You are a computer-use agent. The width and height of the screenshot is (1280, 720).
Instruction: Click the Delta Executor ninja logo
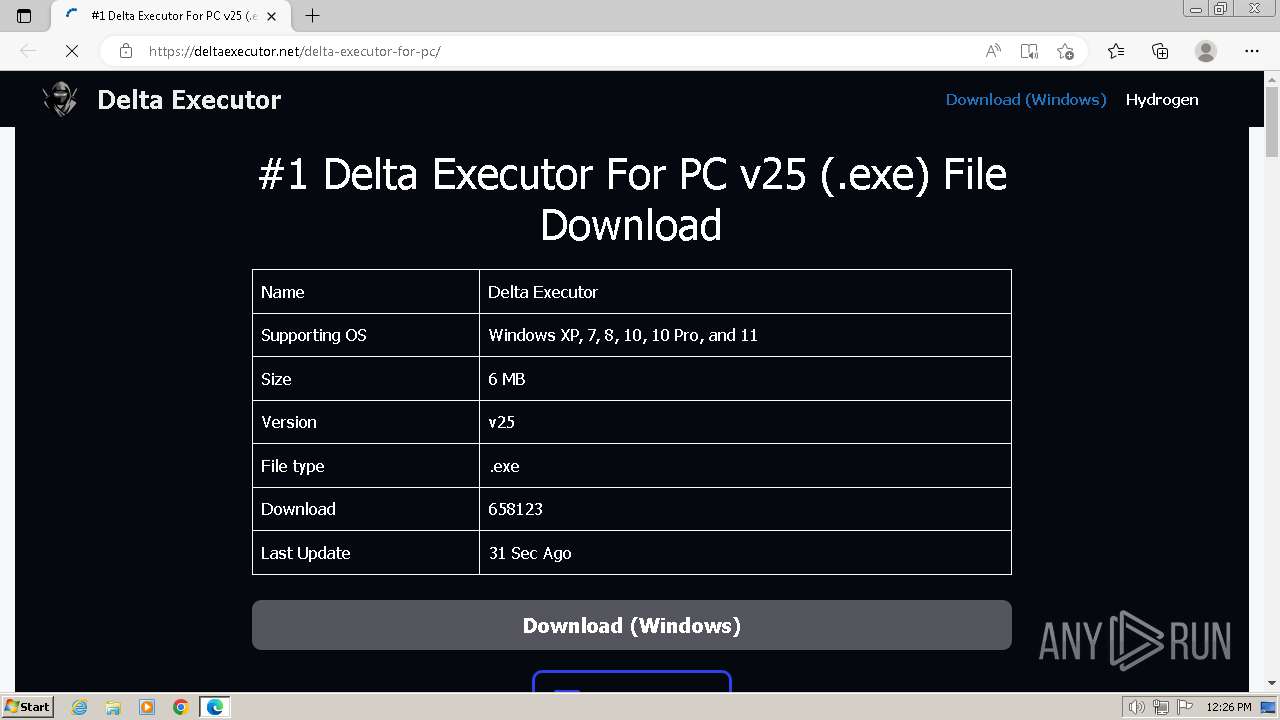[x=61, y=99]
